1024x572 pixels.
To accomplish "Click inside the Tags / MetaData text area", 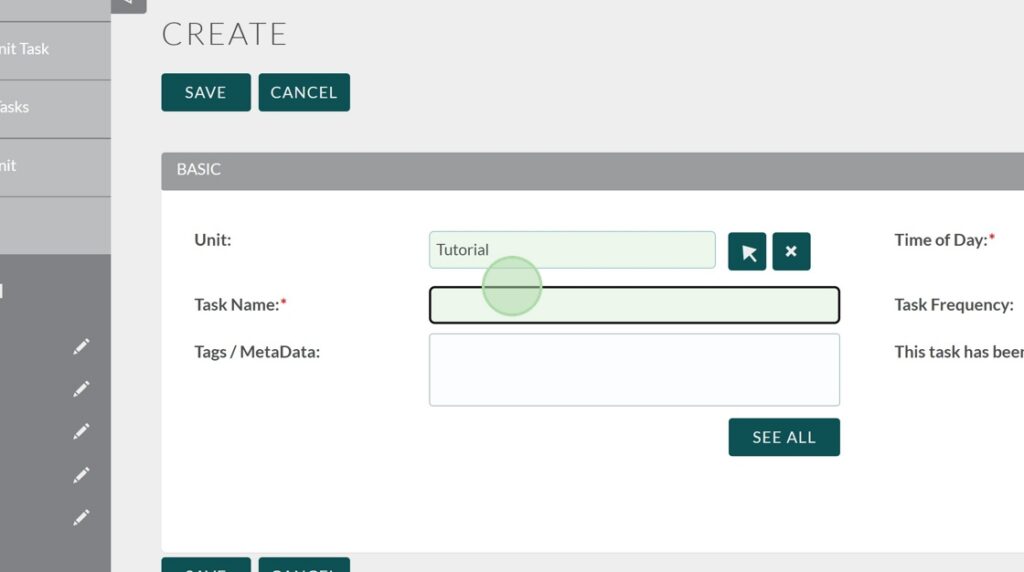I will pos(634,370).
